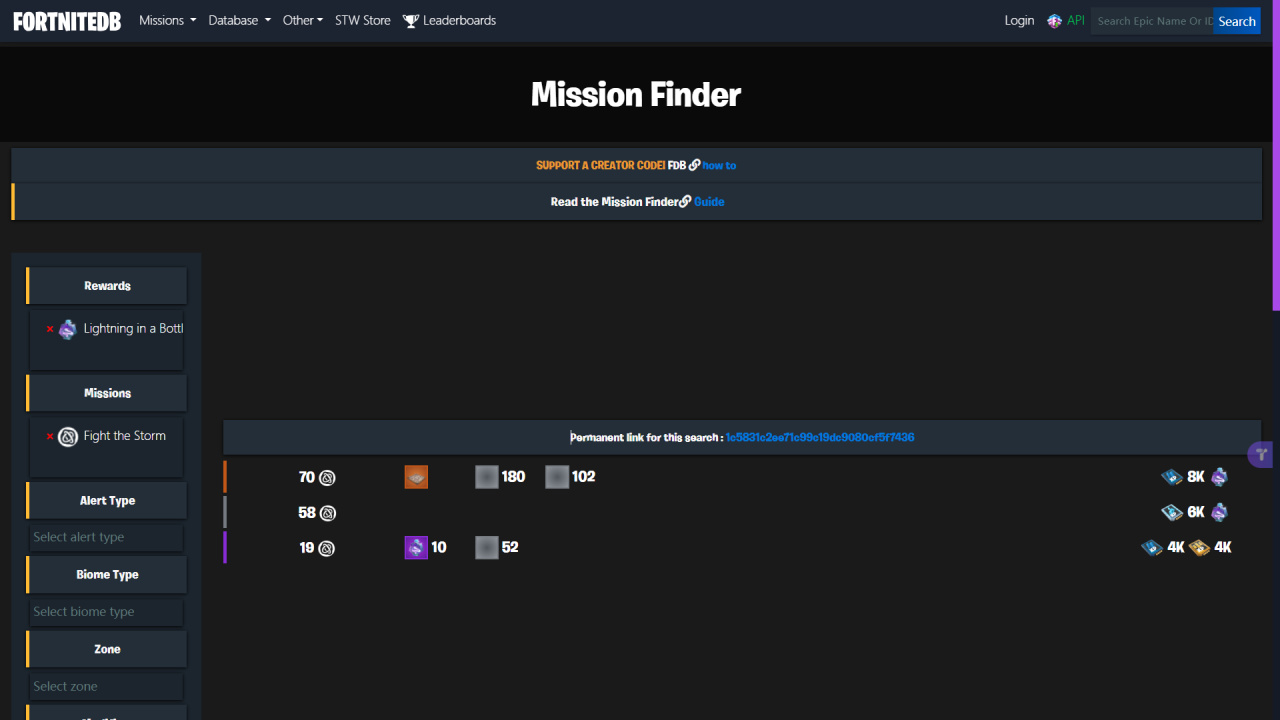Viewport: 1280px width, 720px height.
Task: Open the Leaderboards page
Action: pyautogui.click(x=459, y=20)
